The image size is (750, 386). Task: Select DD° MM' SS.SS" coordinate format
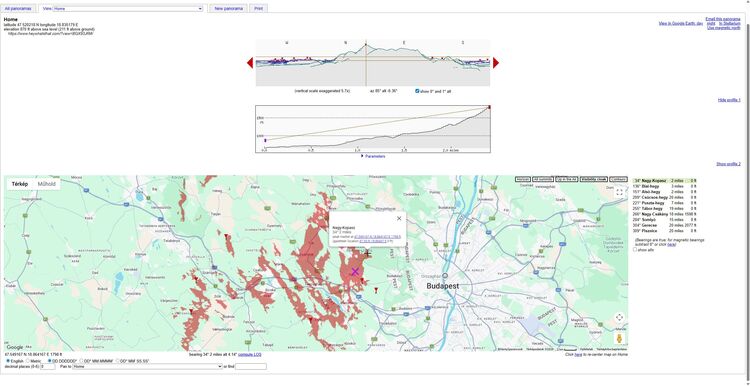coord(117,361)
